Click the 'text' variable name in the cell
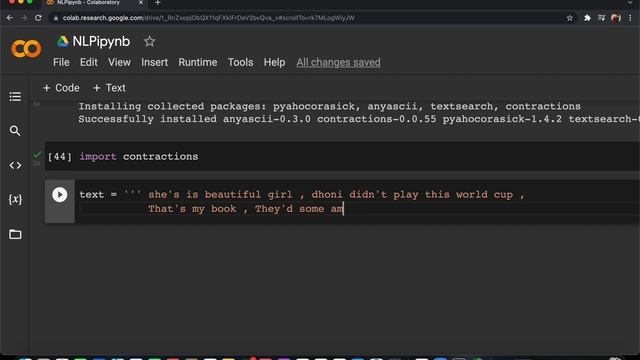 (91, 195)
